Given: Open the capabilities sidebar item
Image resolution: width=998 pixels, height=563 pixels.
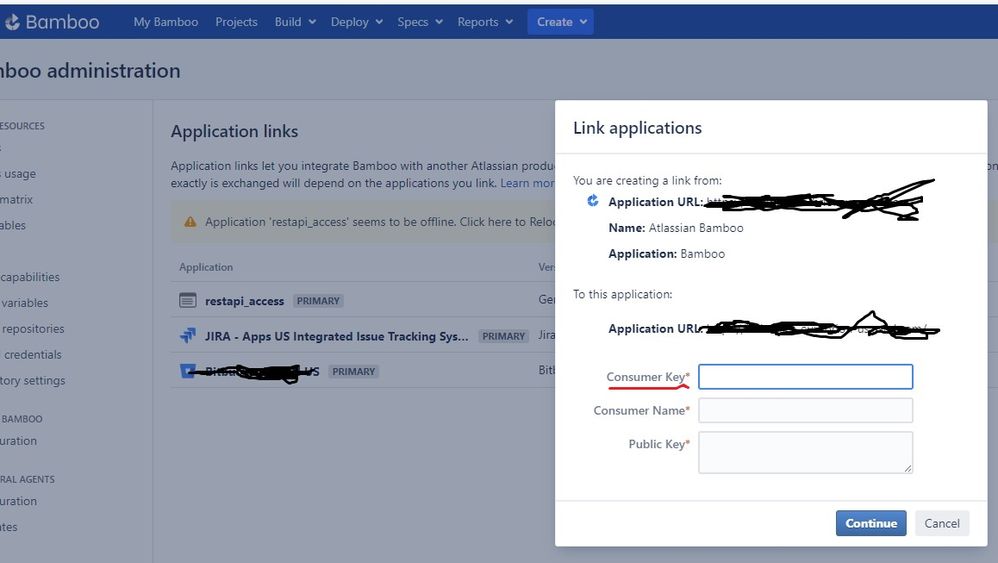Looking at the screenshot, I should click(x=30, y=277).
